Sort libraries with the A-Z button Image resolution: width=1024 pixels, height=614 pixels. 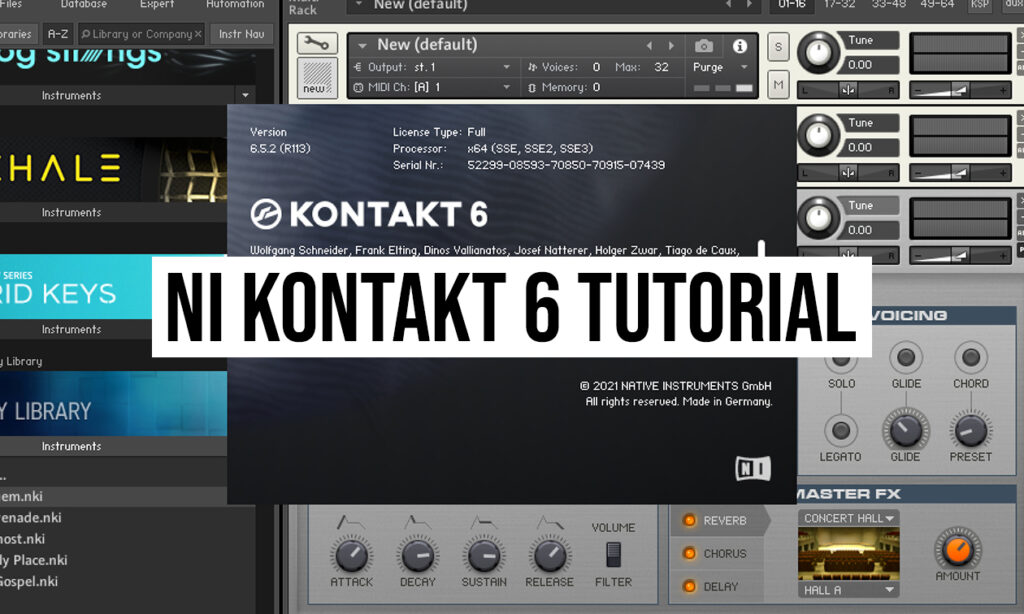pos(57,34)
